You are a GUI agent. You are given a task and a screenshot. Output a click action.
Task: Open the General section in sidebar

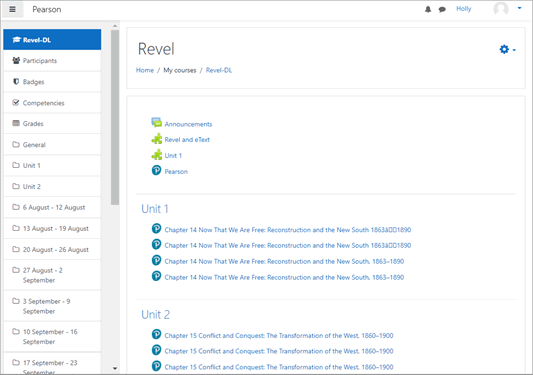[x=52, y=144]
